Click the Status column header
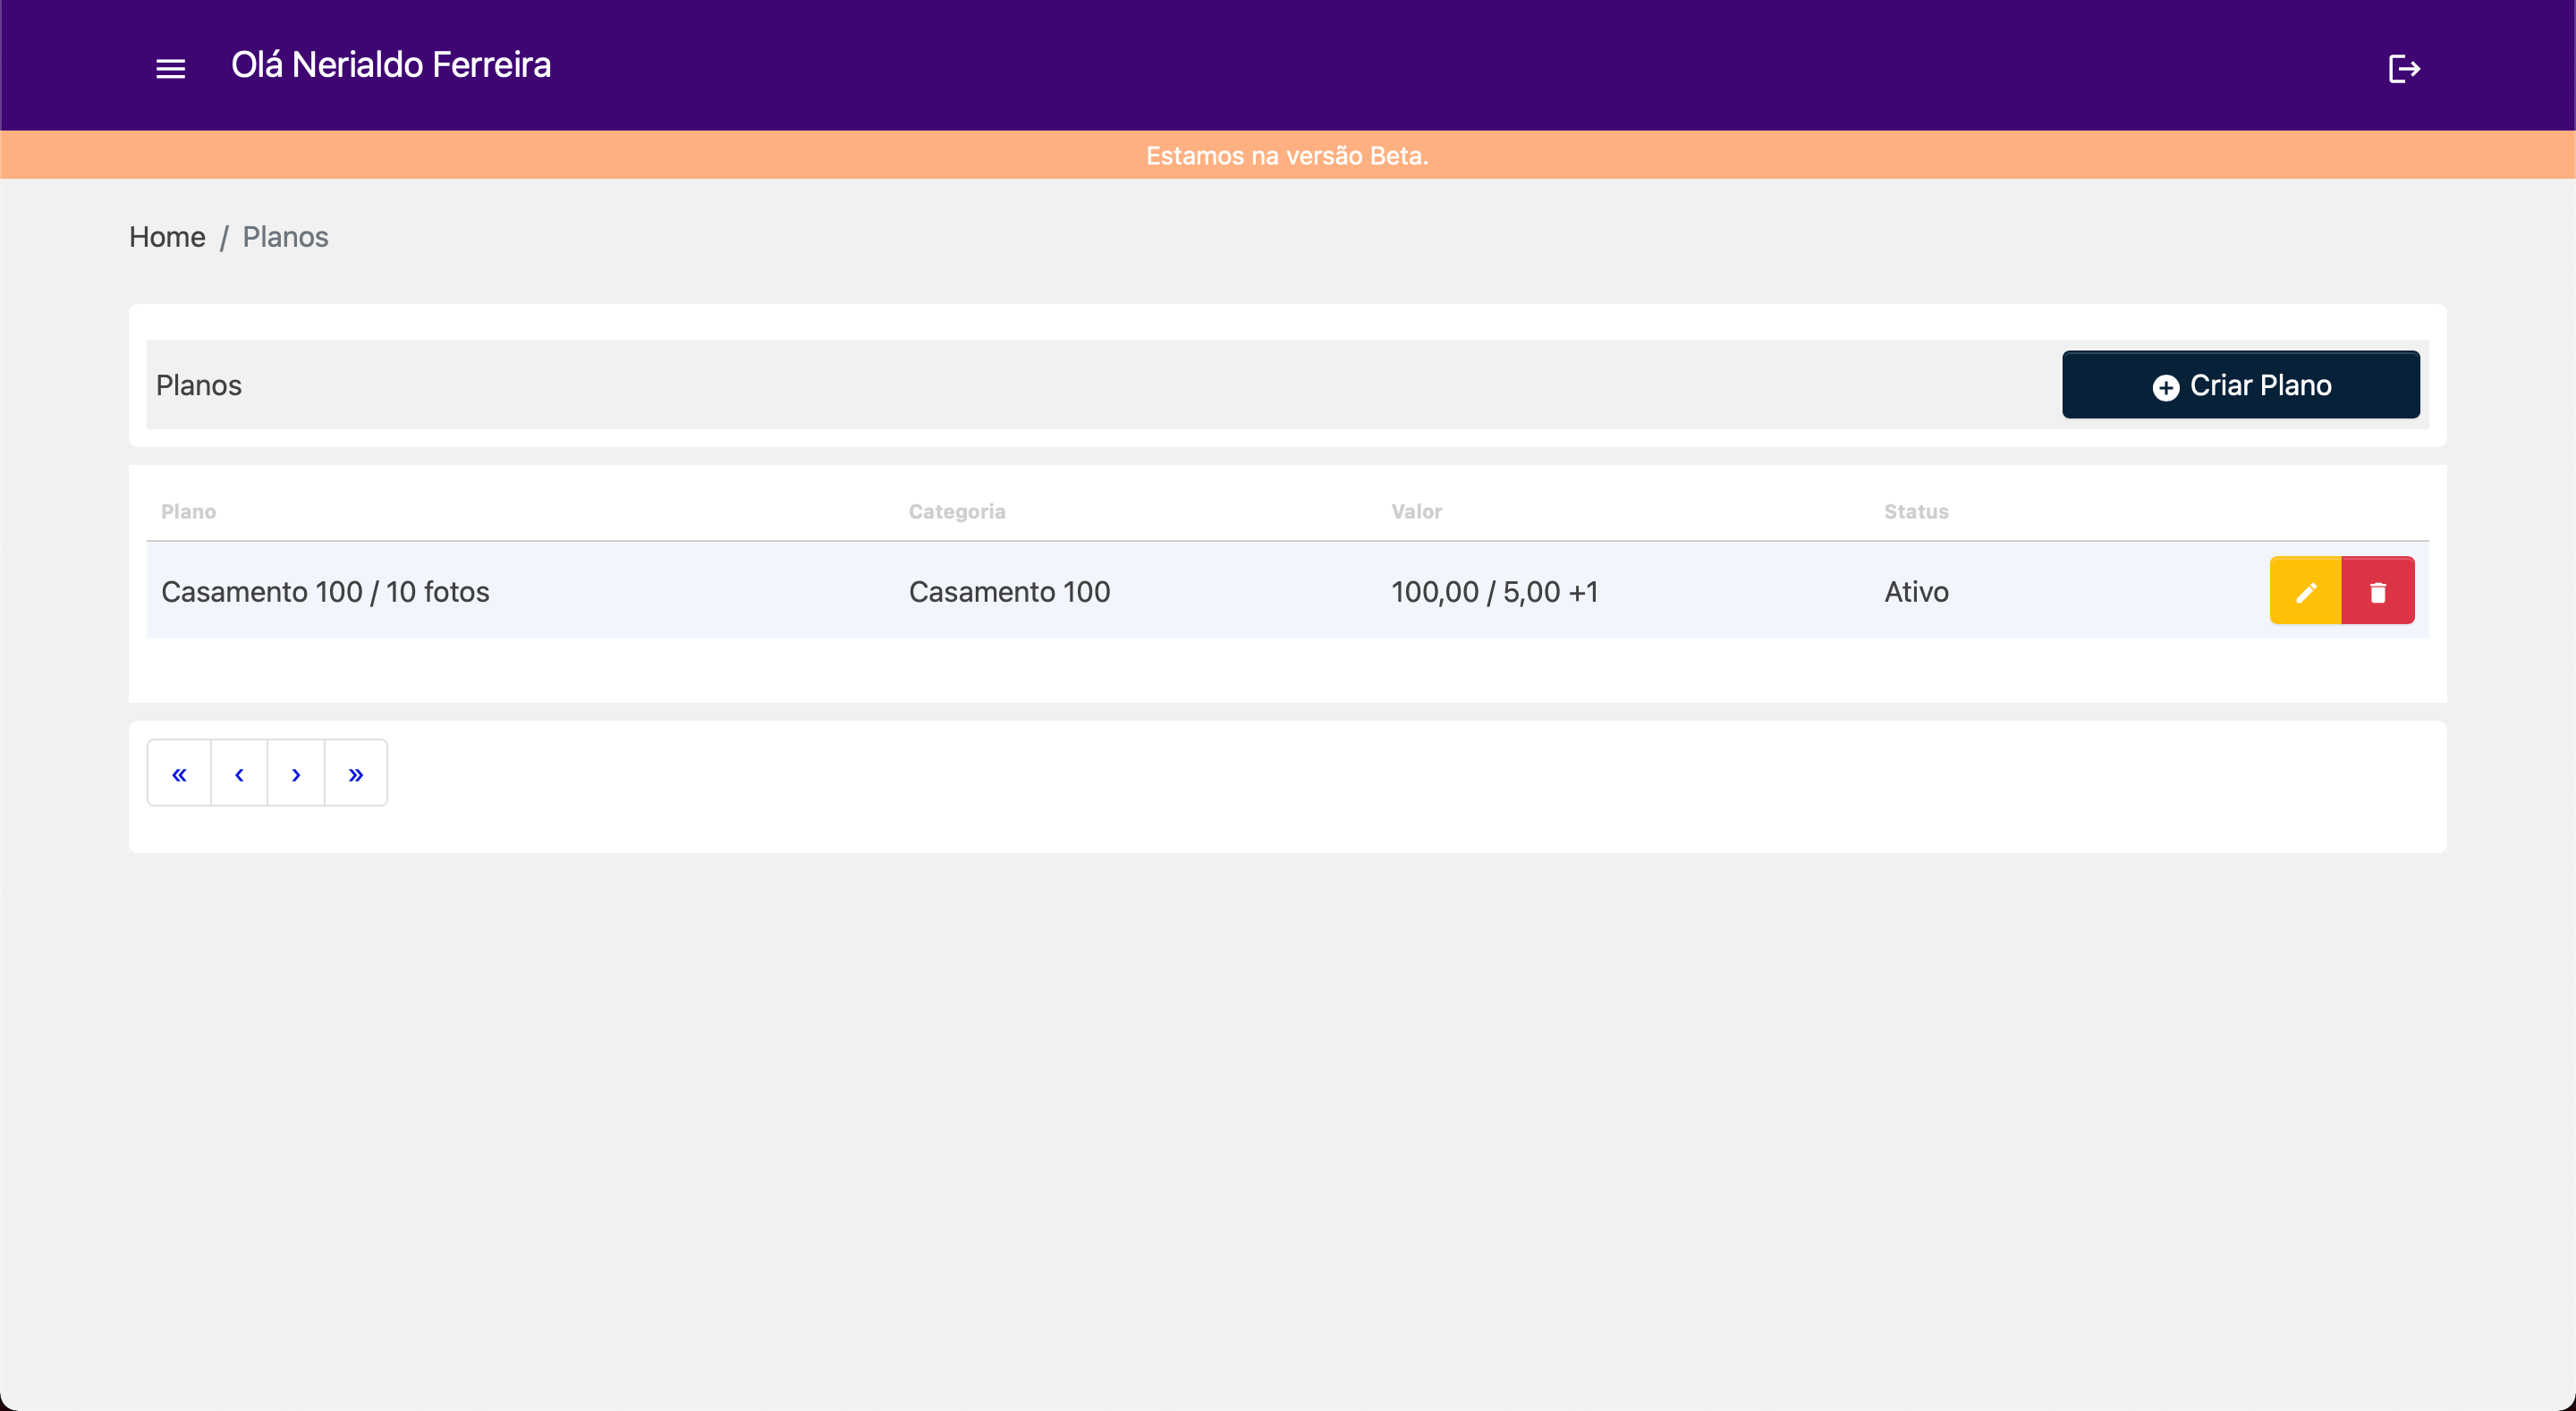Image resolution: width=2576 pixels, height=1411 pixels. pyautogui.click(x=1916, y=512)
